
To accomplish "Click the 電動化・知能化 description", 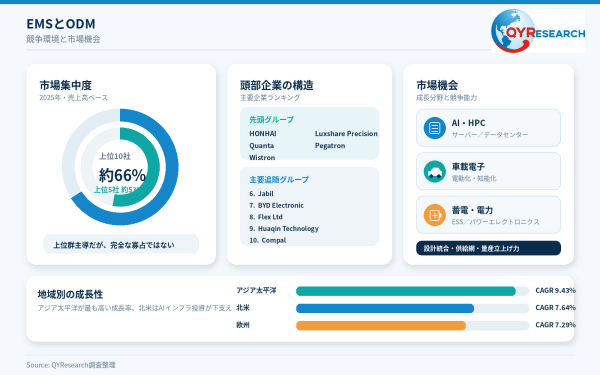I will tap(474, 178).
